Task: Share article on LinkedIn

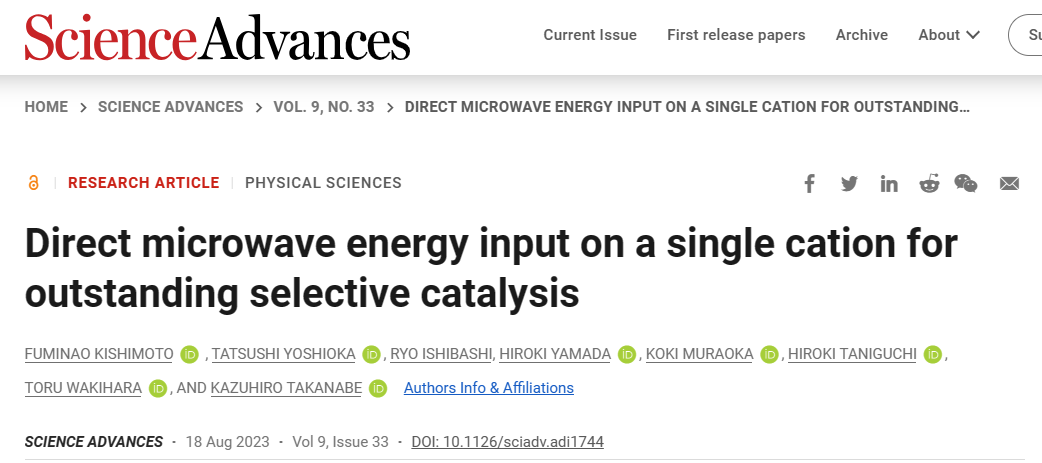Action: point(889,183)
